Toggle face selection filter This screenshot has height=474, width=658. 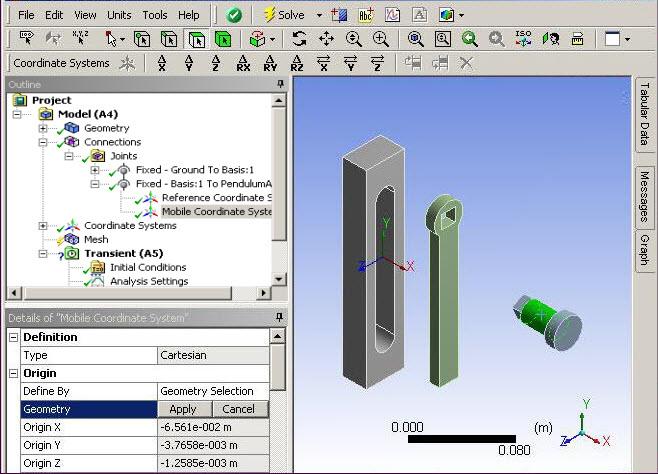(196, 39)
